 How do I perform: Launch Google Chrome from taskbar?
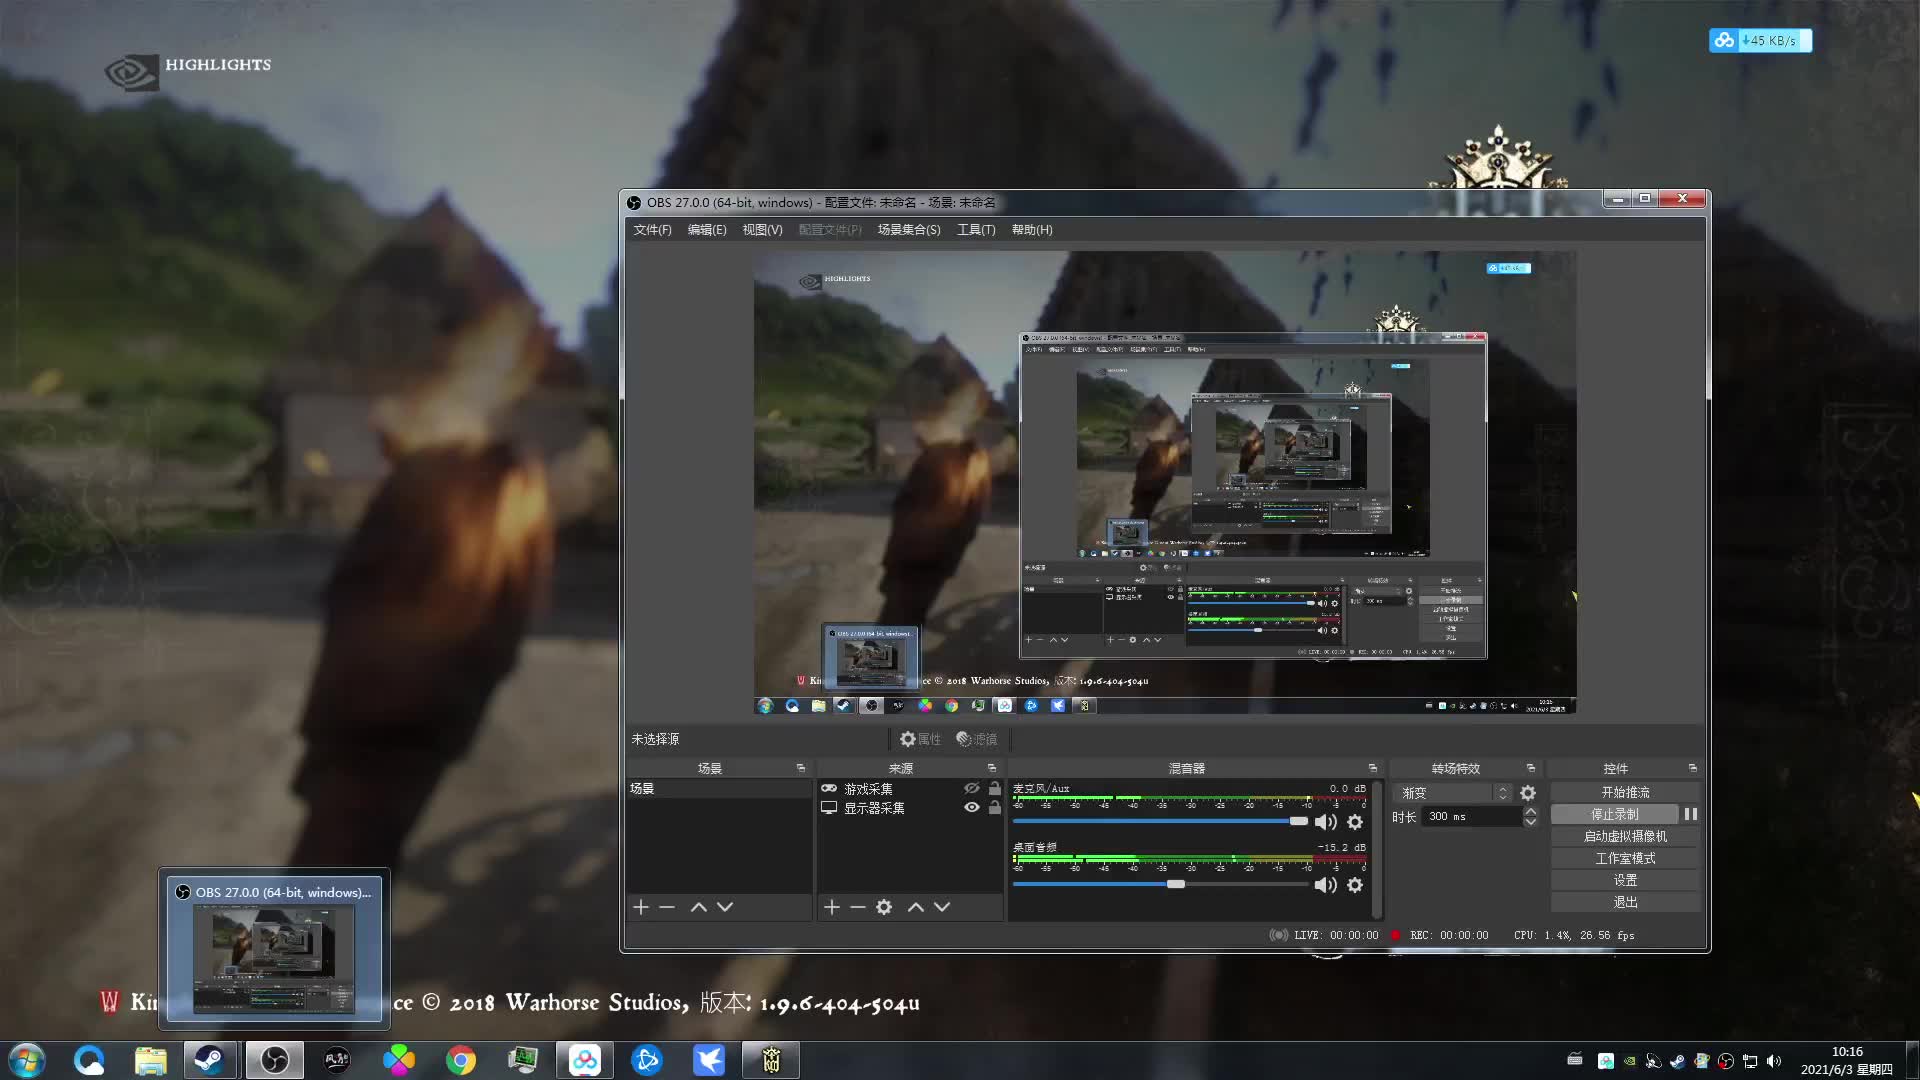tap(461, 1060)
